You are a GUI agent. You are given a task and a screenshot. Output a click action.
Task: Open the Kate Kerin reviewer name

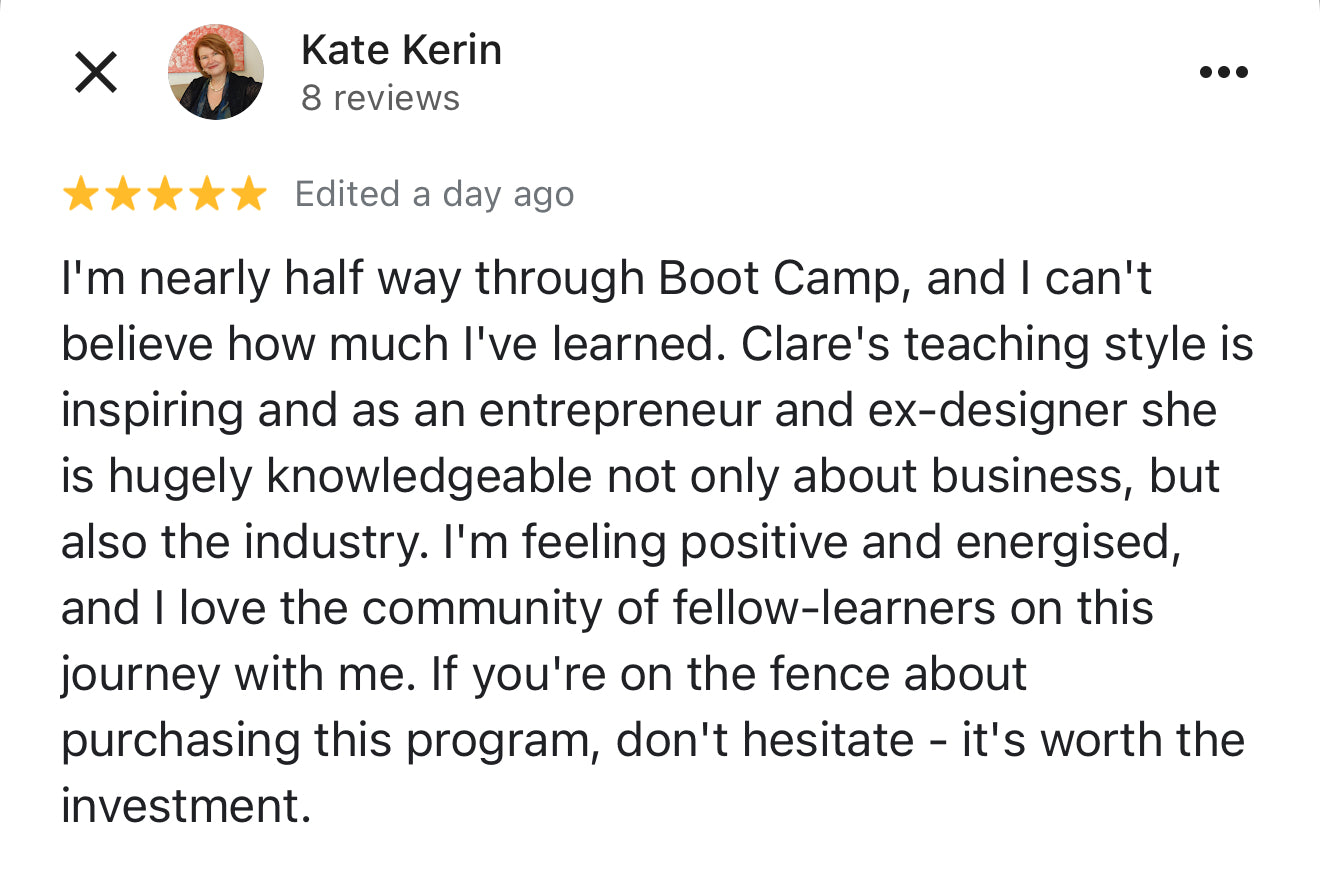click(x=401, y=49)
